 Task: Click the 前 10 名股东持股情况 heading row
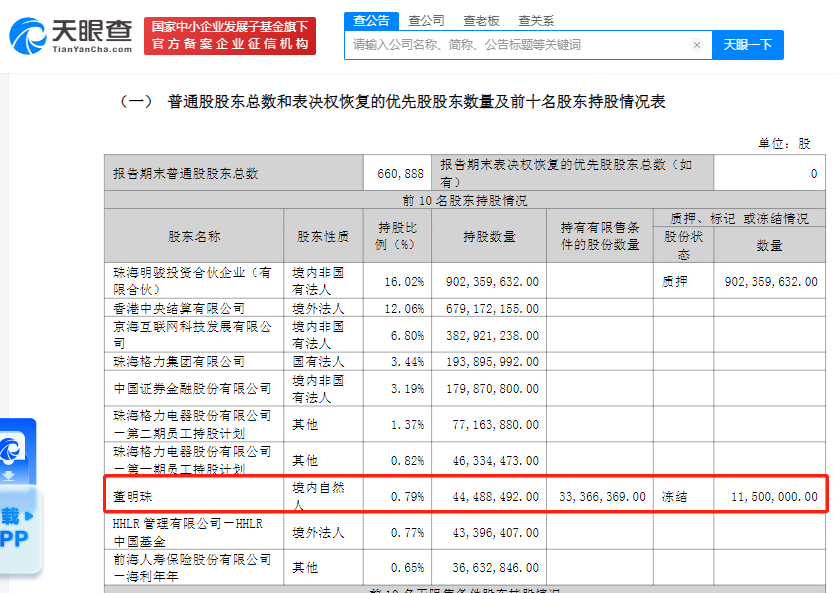click(464, 200)
